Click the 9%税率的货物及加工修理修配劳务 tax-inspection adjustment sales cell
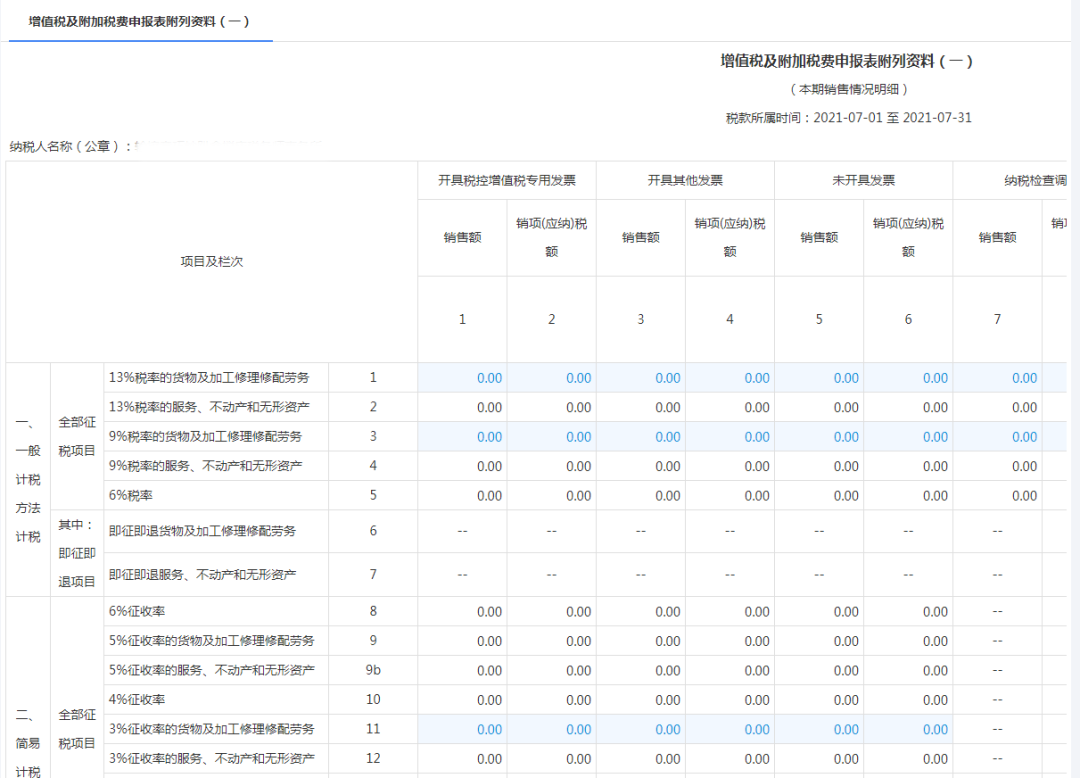This screenshot has height=778, width=1080. 997,437
